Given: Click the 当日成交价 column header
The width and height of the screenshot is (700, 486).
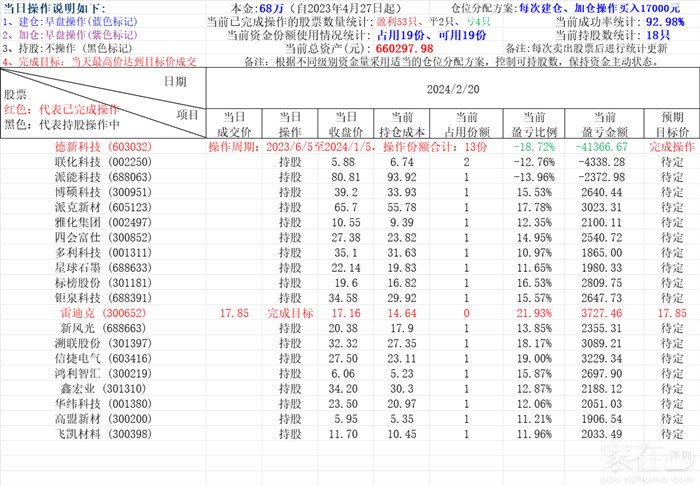Looking at the screenshot, I should coord(232,124).
